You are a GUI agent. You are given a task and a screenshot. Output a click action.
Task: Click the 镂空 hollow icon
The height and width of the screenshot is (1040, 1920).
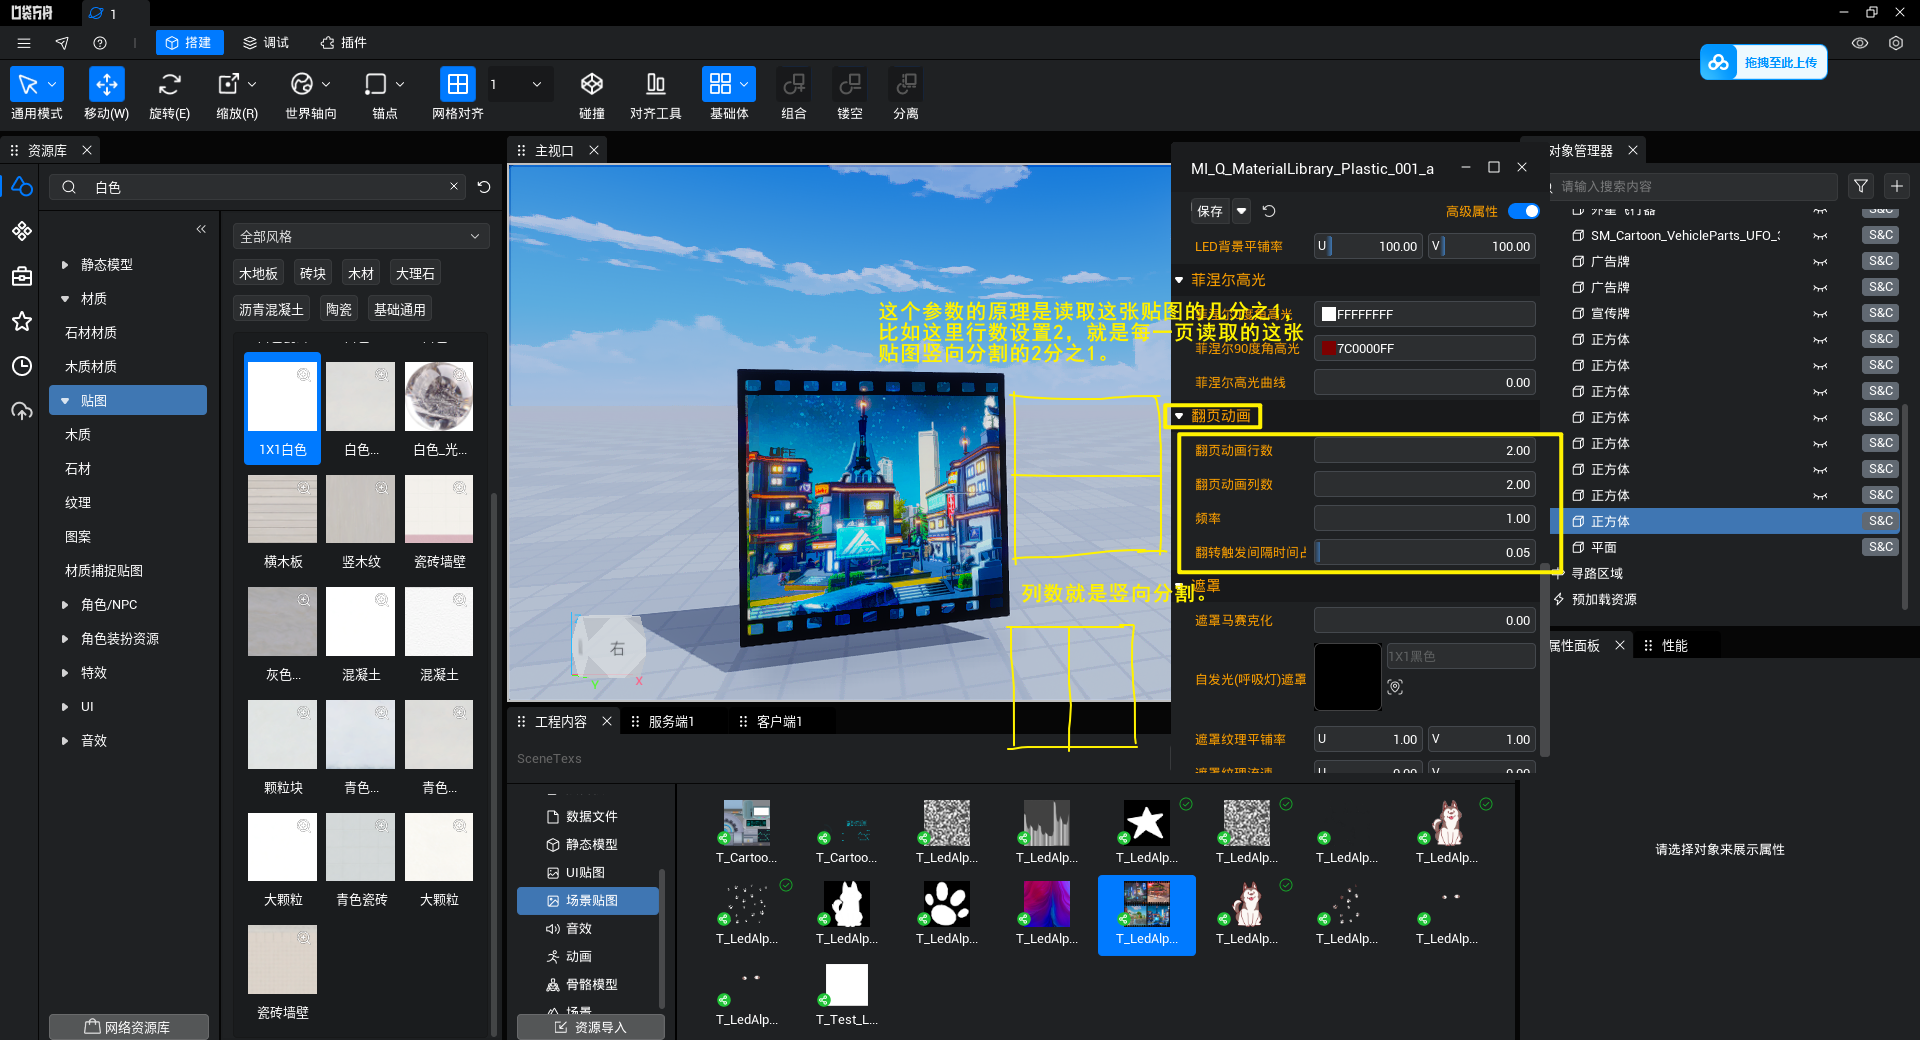click(x=850, y=84)
